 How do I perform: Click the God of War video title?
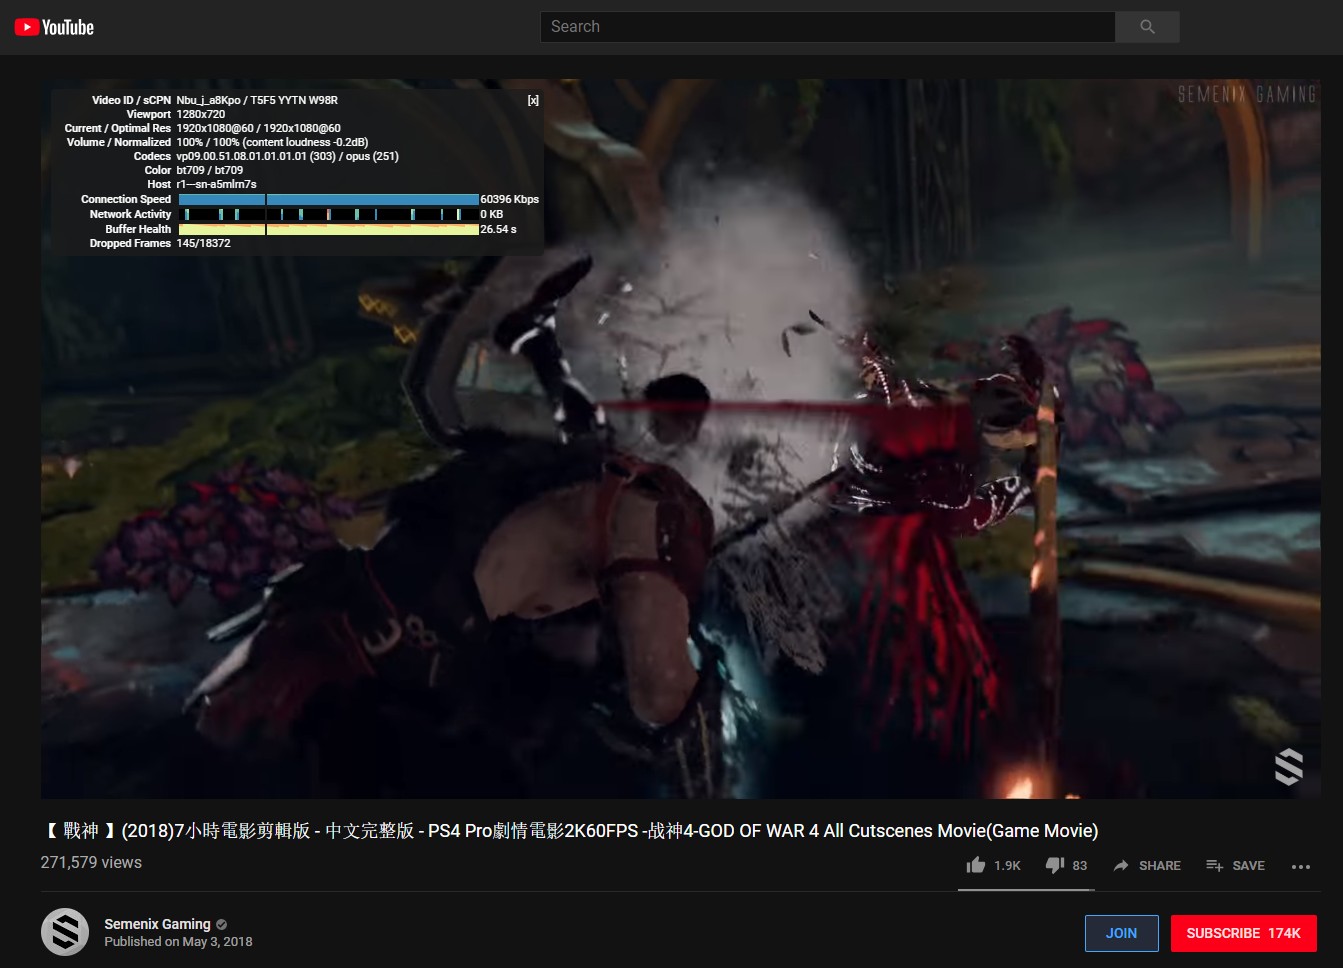click(570, 831)
